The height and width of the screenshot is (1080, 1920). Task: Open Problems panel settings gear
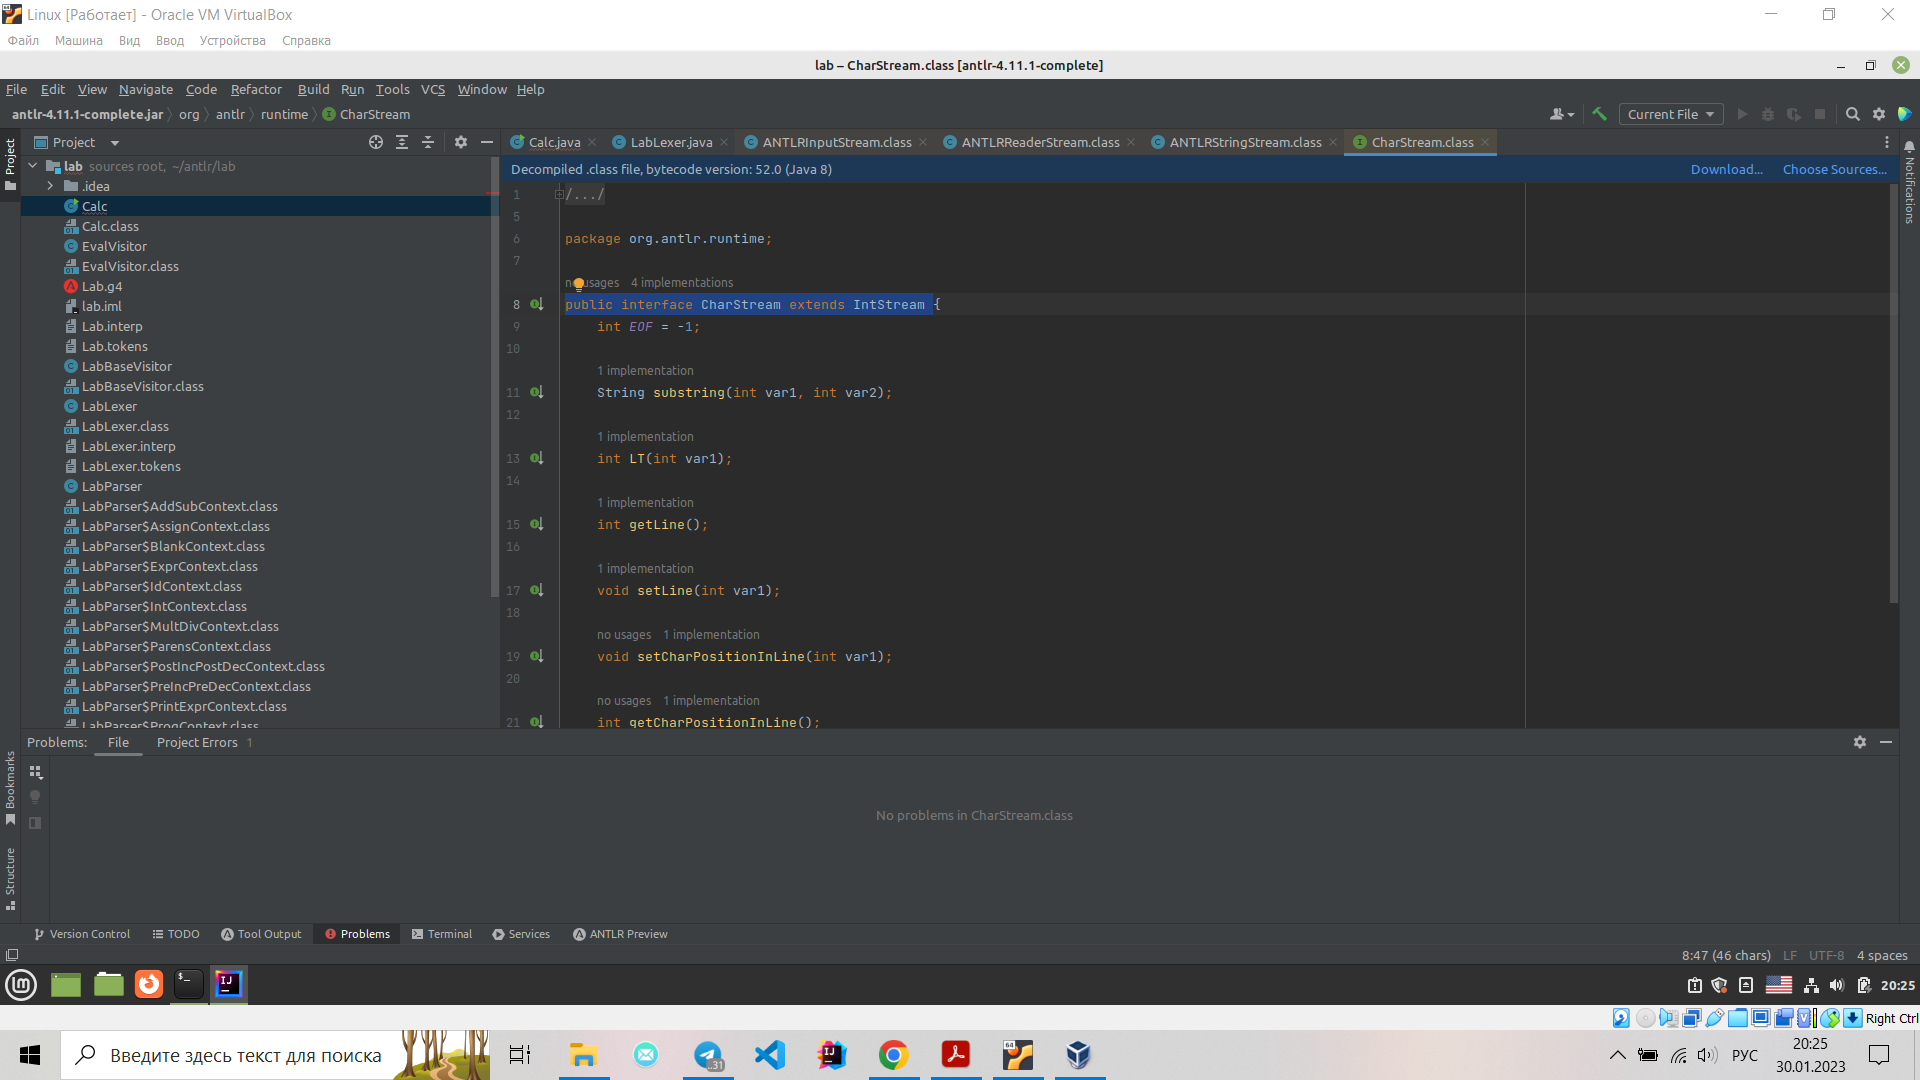(1860, 742)
